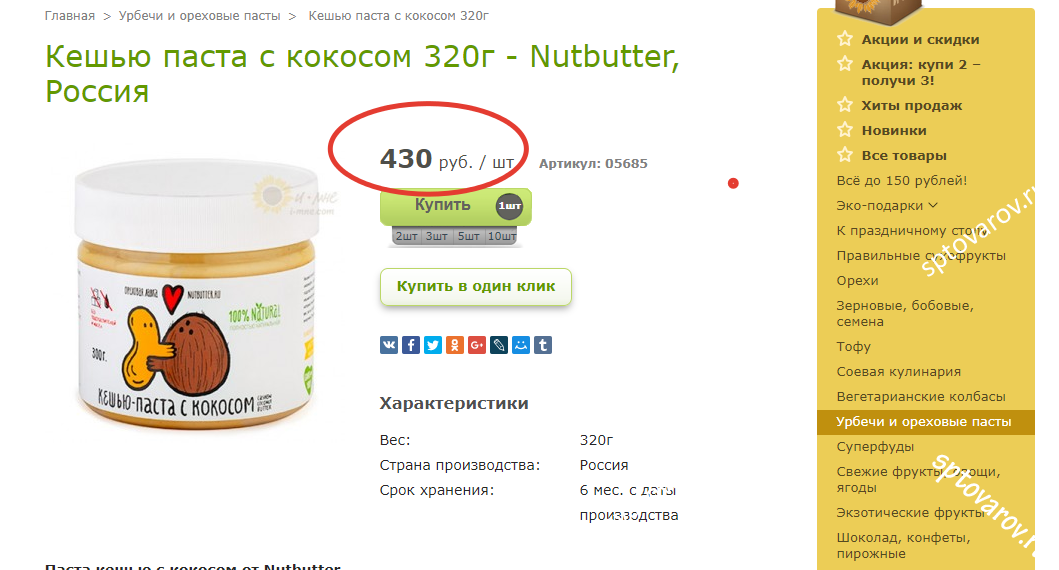Viewport: 1059px width, 570px height.
Task: Click the cashew paste jar image
Action: click(x=197, y=294)
